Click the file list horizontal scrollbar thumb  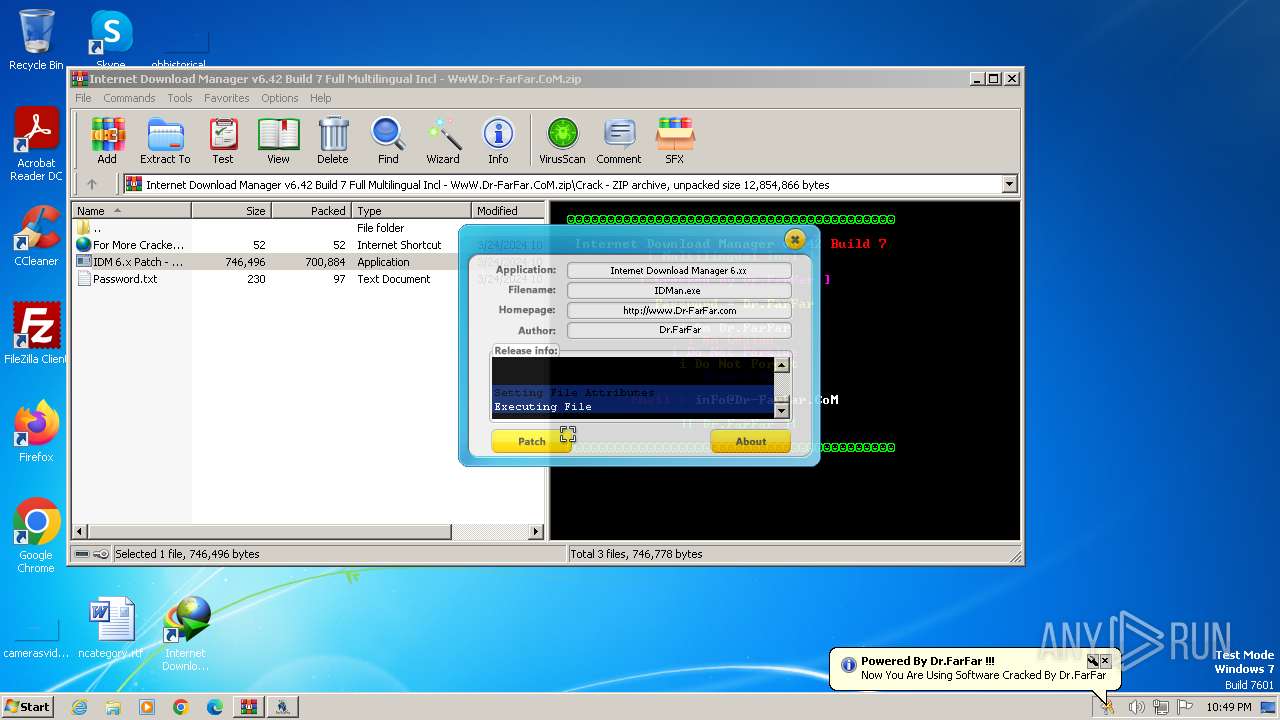click(x=268, y=532)
